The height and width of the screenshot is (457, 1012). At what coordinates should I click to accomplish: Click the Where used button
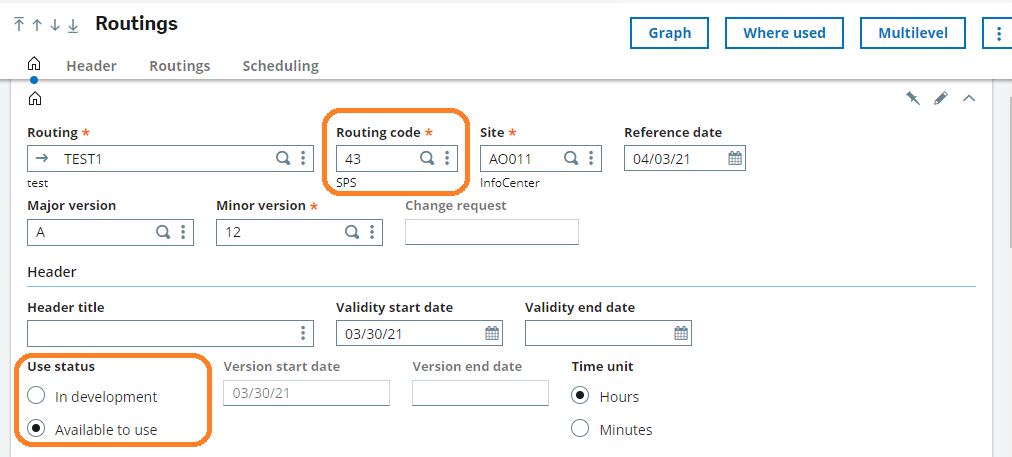[784, 33]
